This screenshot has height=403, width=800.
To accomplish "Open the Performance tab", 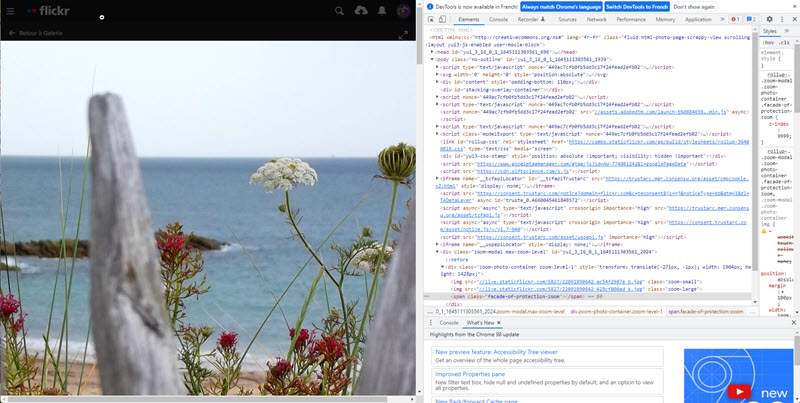I will click(x=631, y=19).
